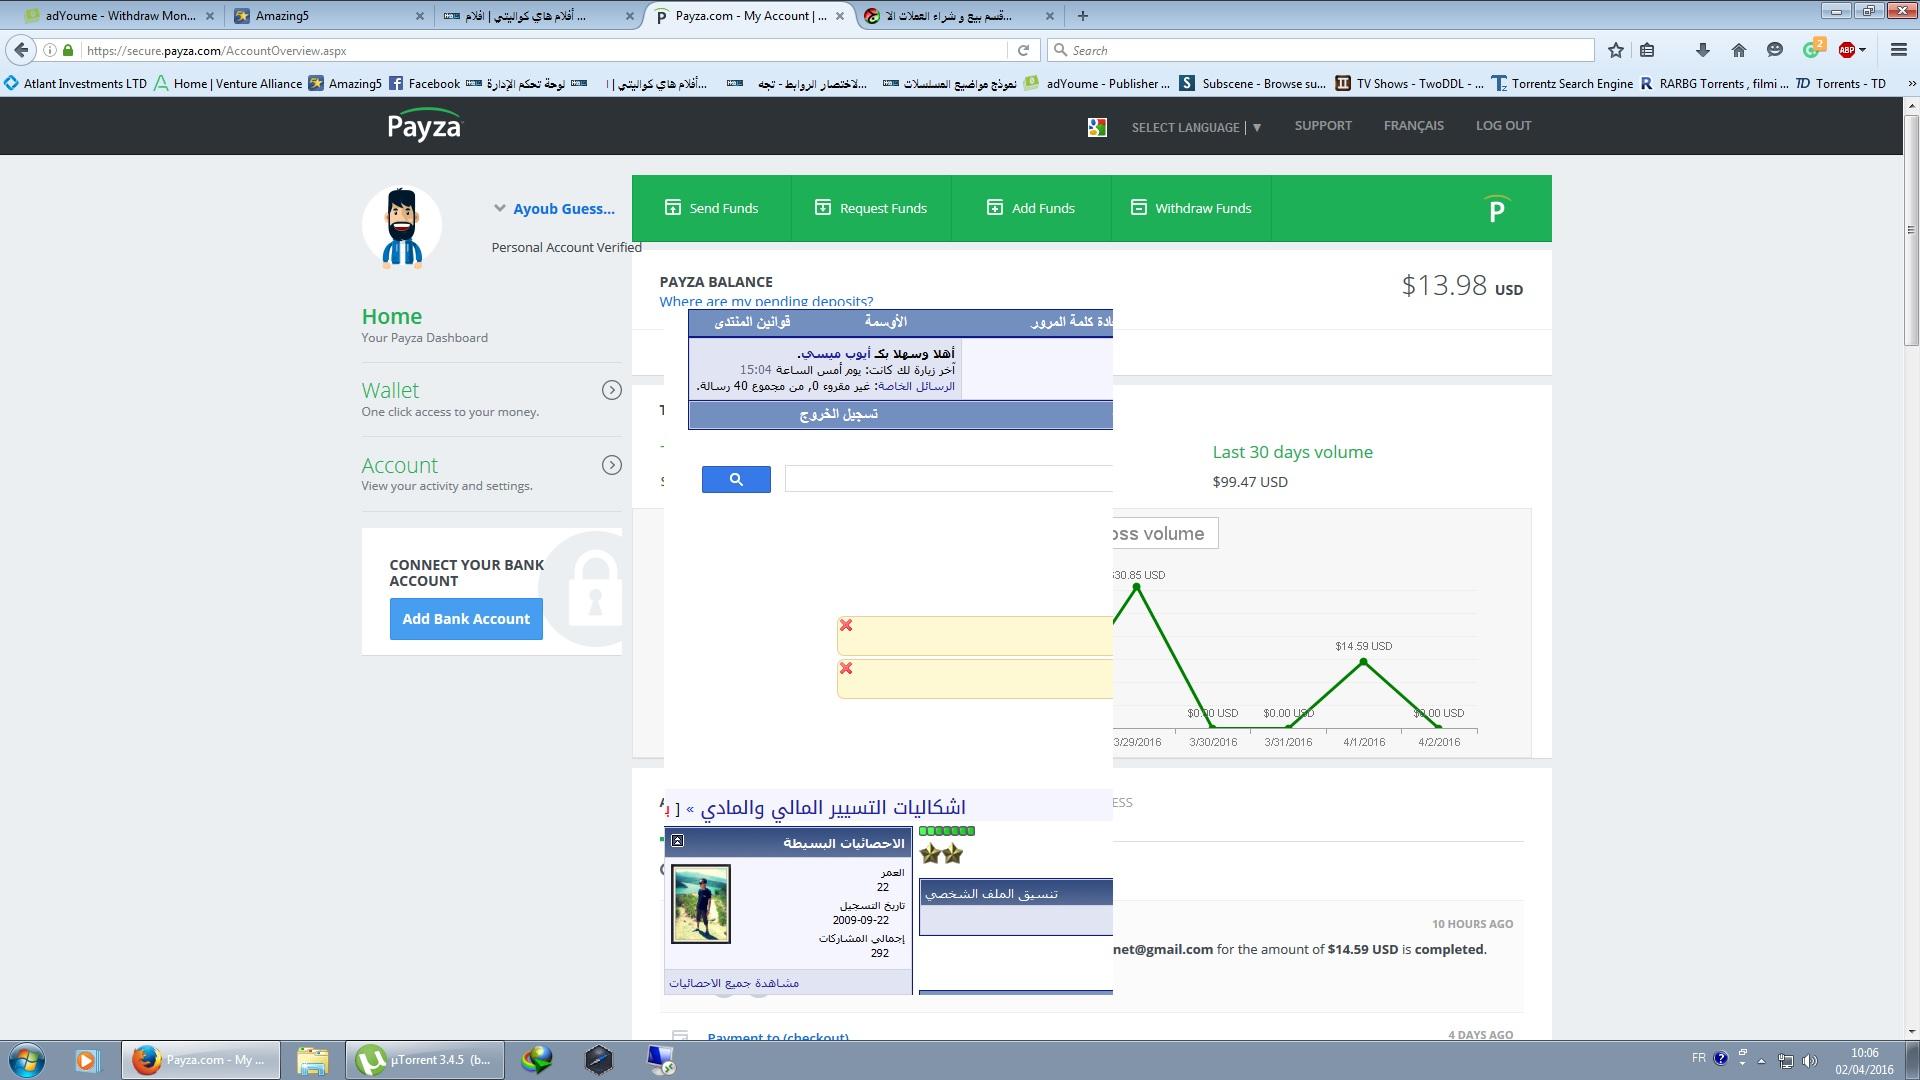This screenshot has height=1080, width=1920.
Task: Expand the Ayoub Guess... account name dropdown
Action: point(554,208)
